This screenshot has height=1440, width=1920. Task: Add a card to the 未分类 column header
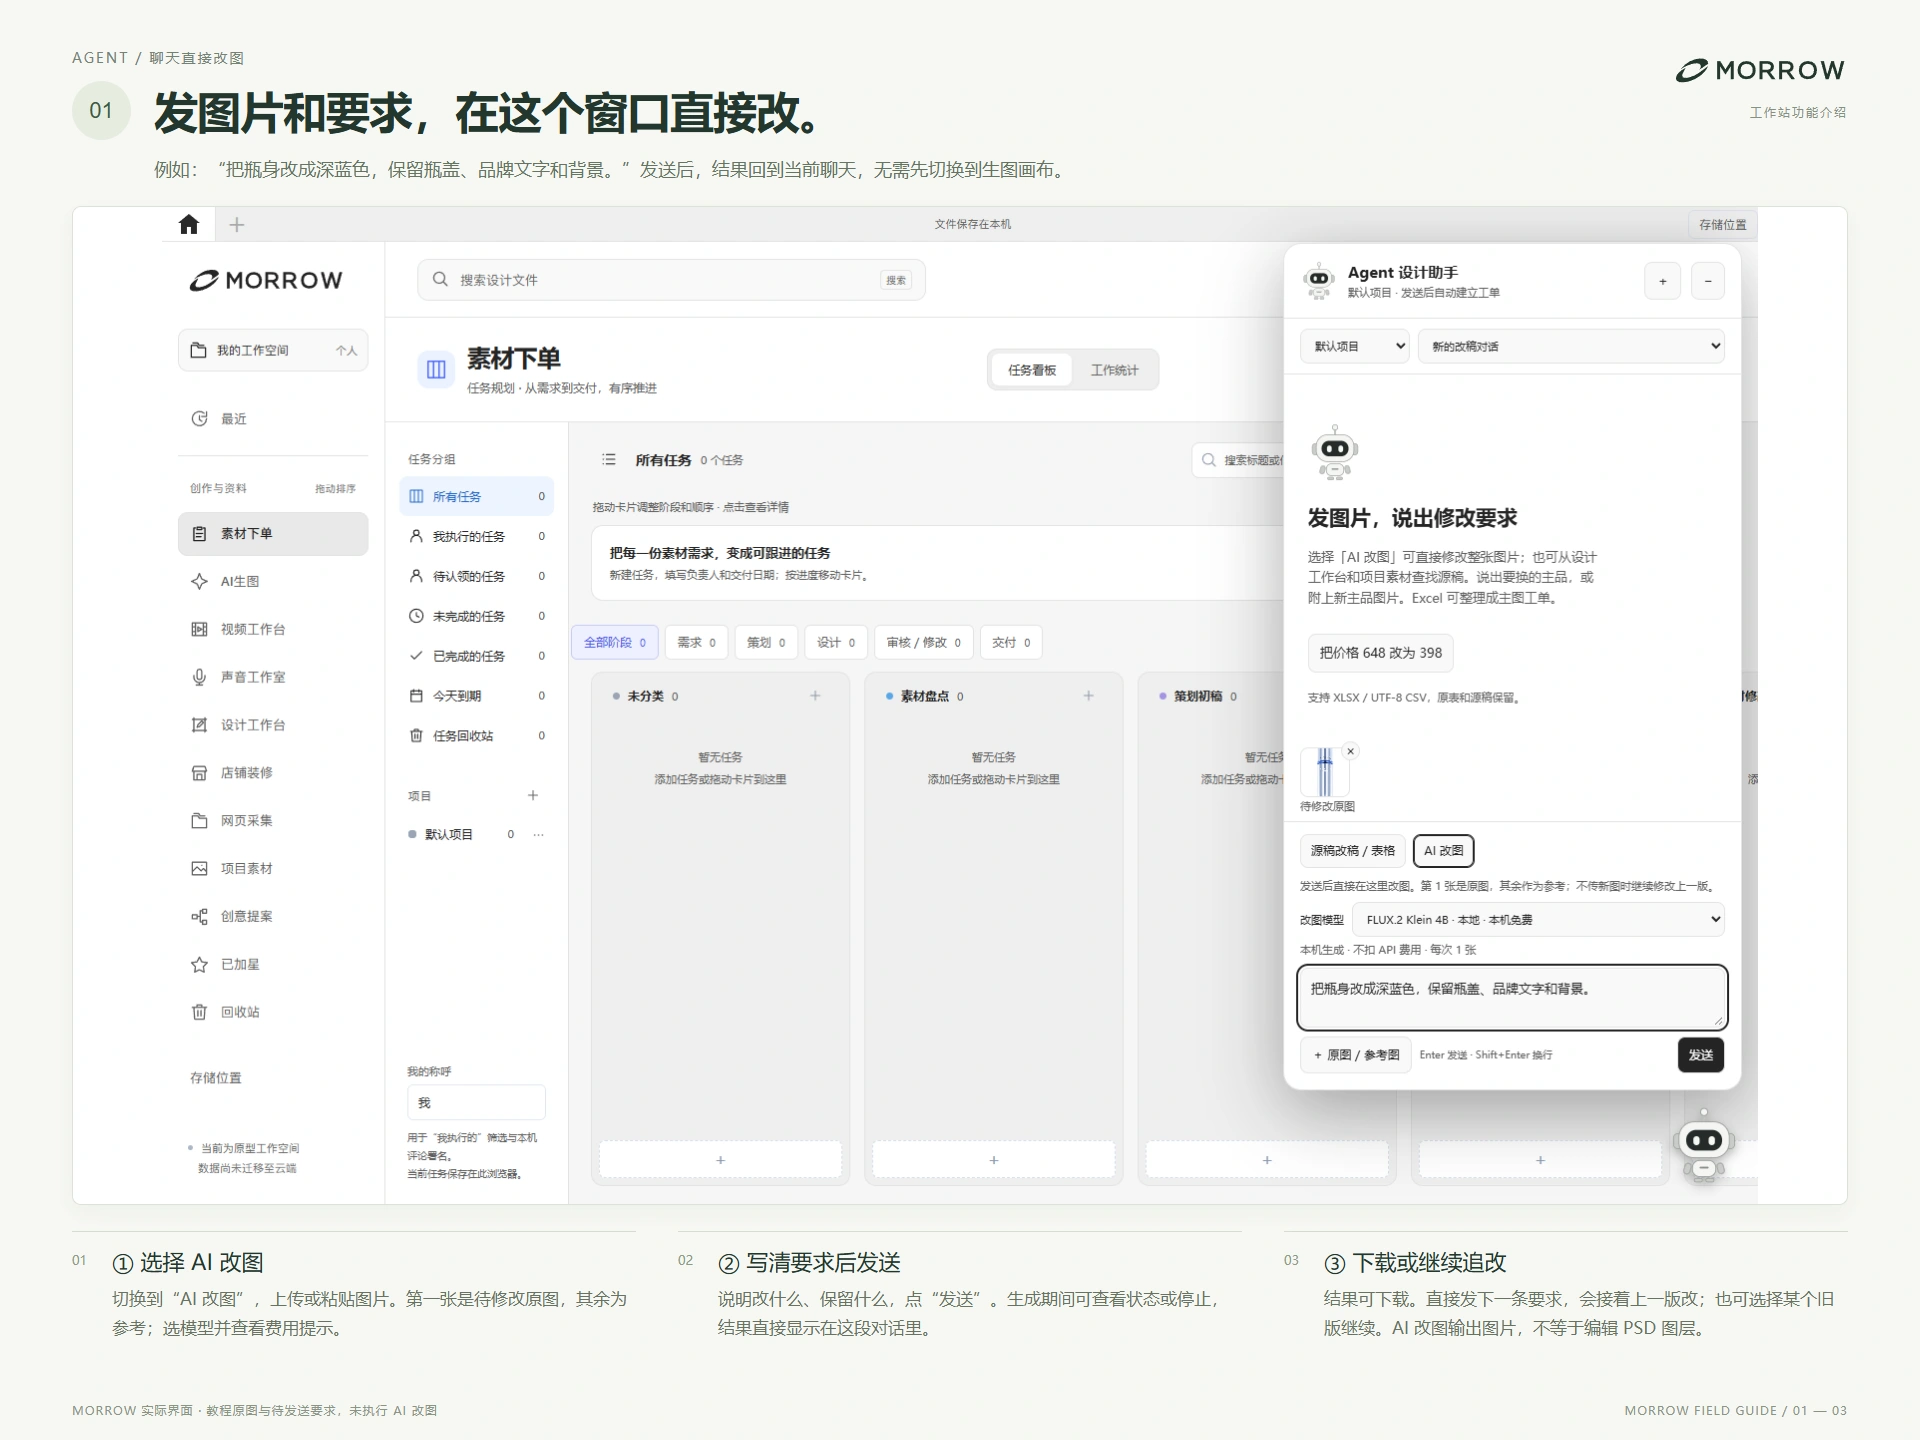pyautogui.click(x=815, y=696)
